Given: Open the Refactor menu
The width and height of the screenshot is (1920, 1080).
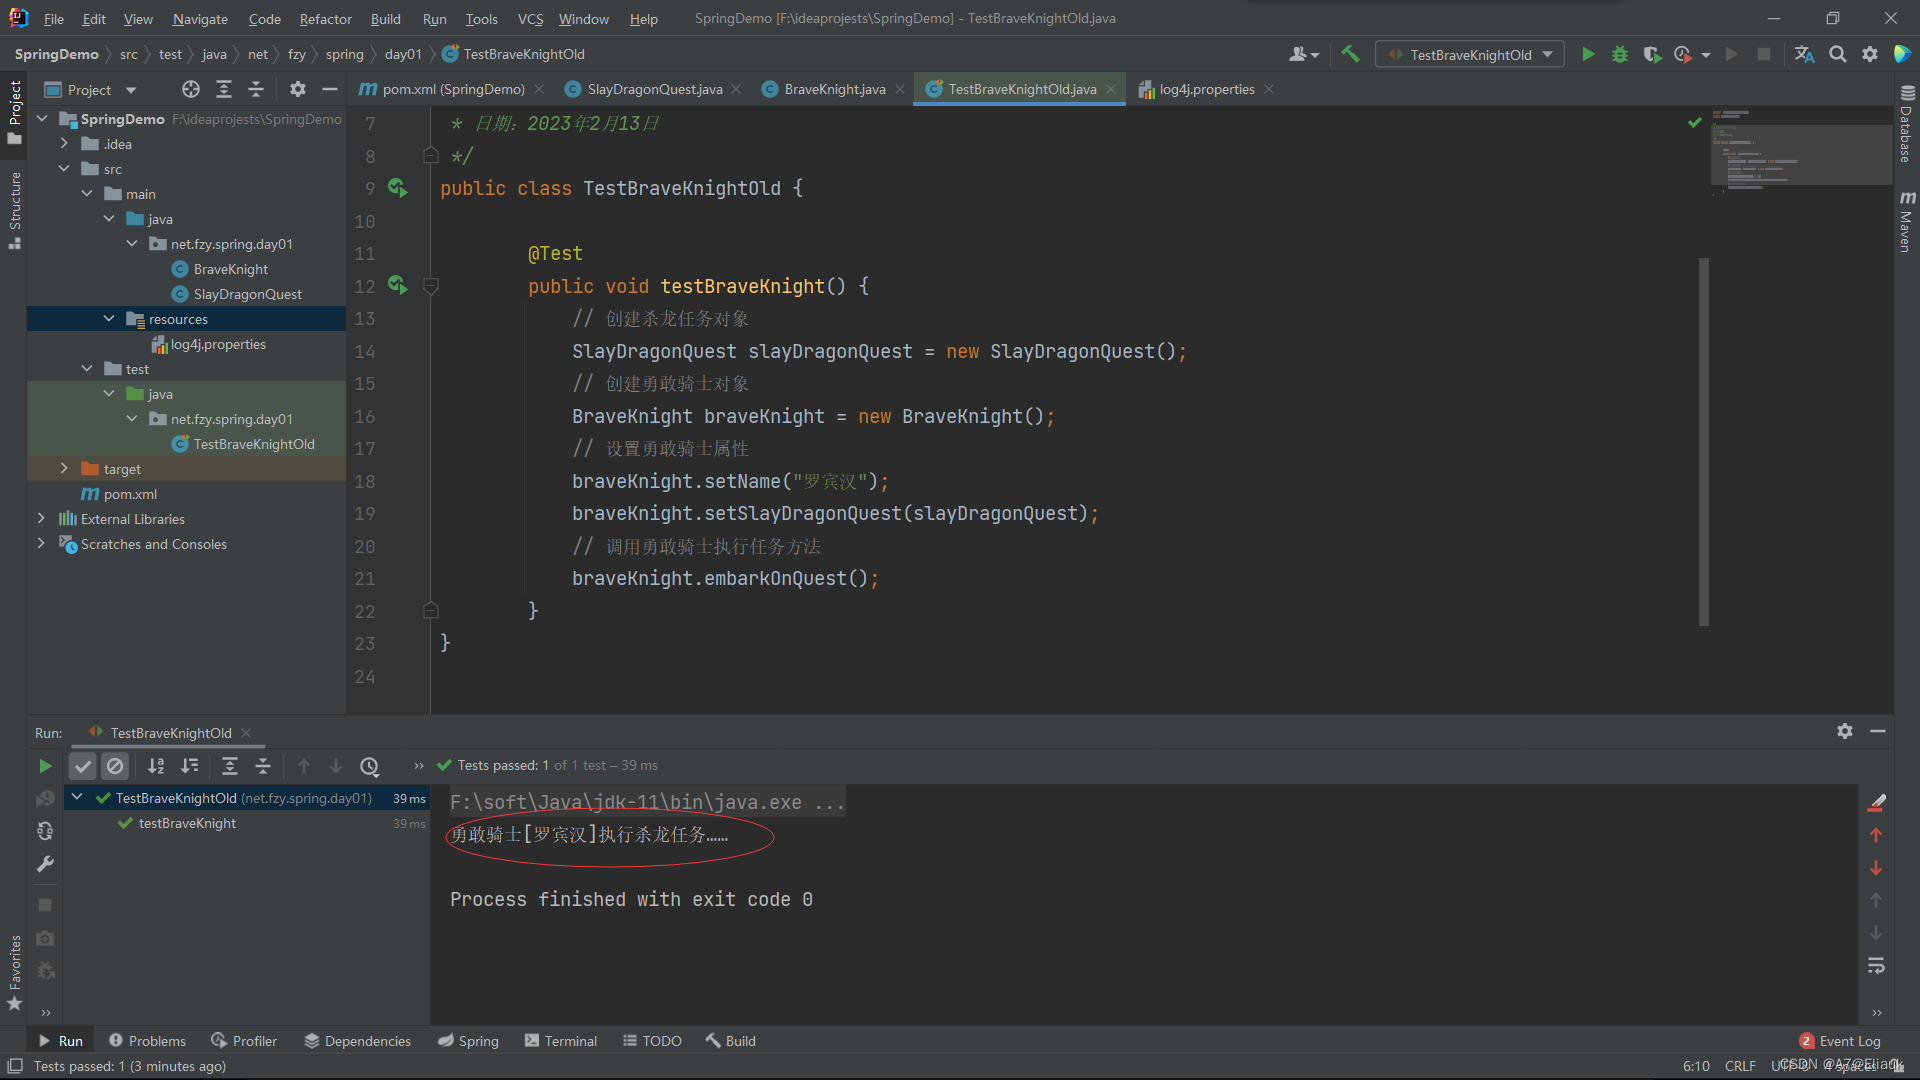Looking at the screenshot, I should 326,19.
